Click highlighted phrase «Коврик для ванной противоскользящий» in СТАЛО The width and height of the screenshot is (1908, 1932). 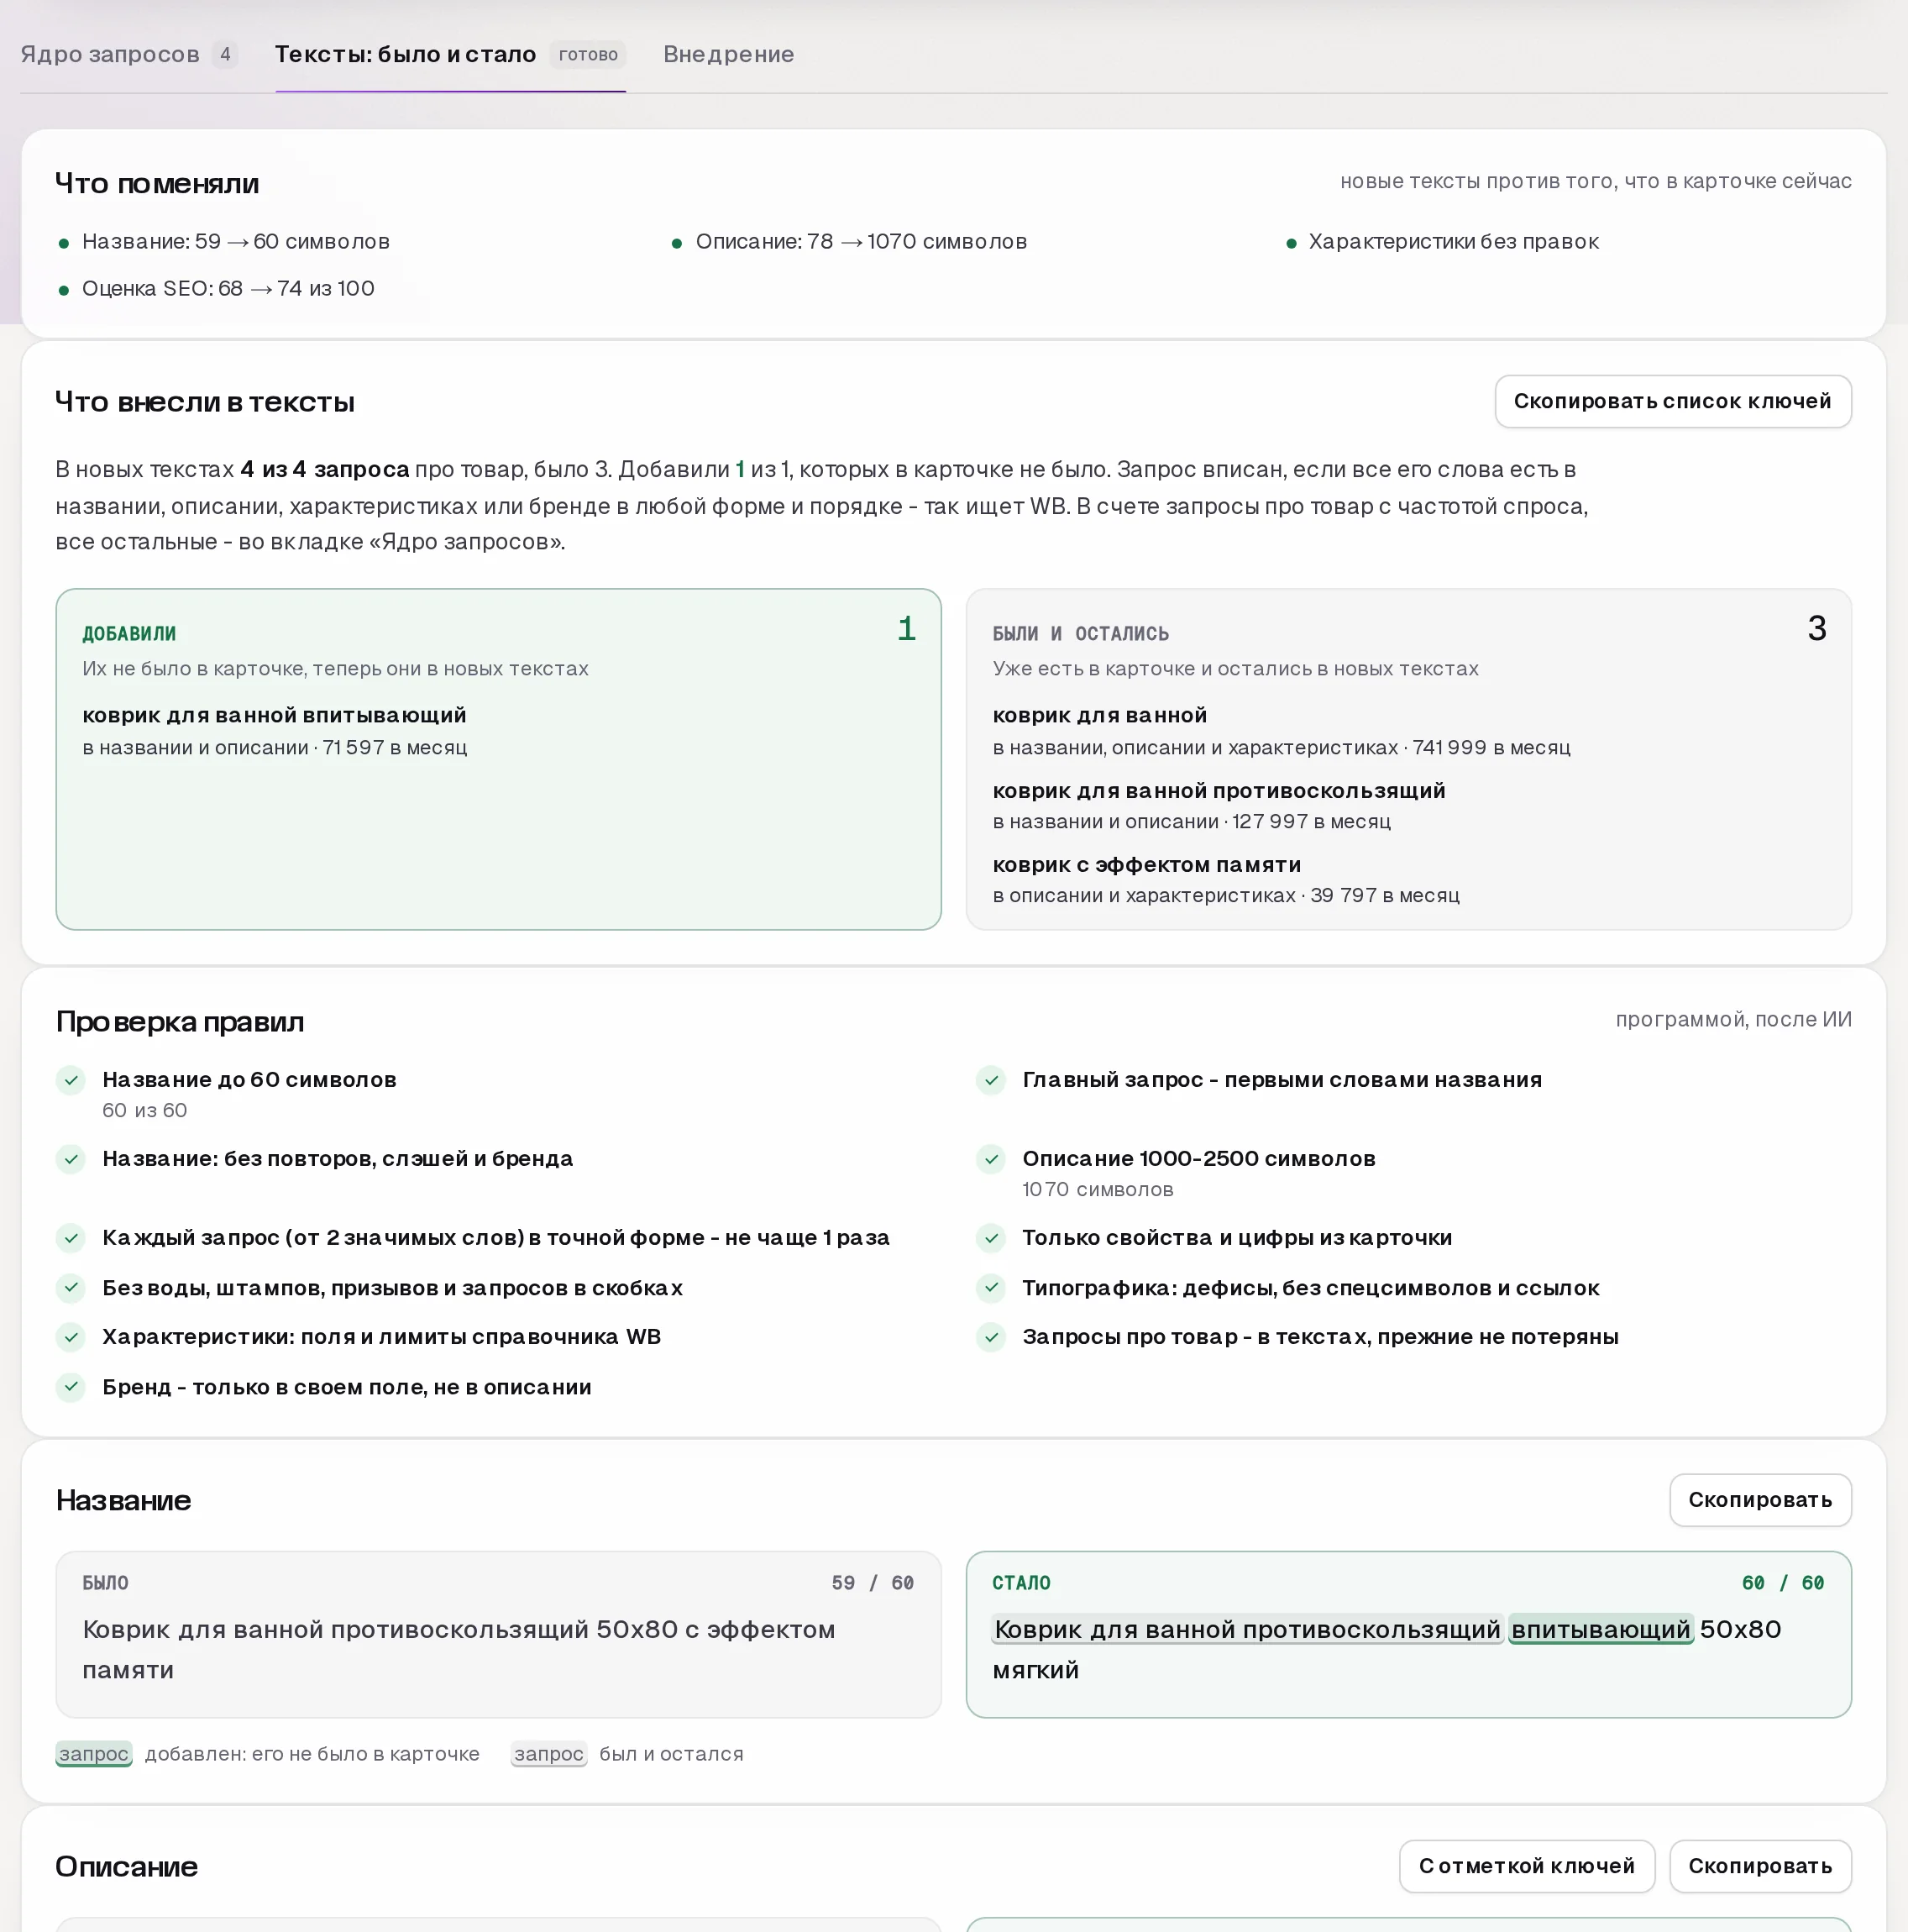1248,1629
